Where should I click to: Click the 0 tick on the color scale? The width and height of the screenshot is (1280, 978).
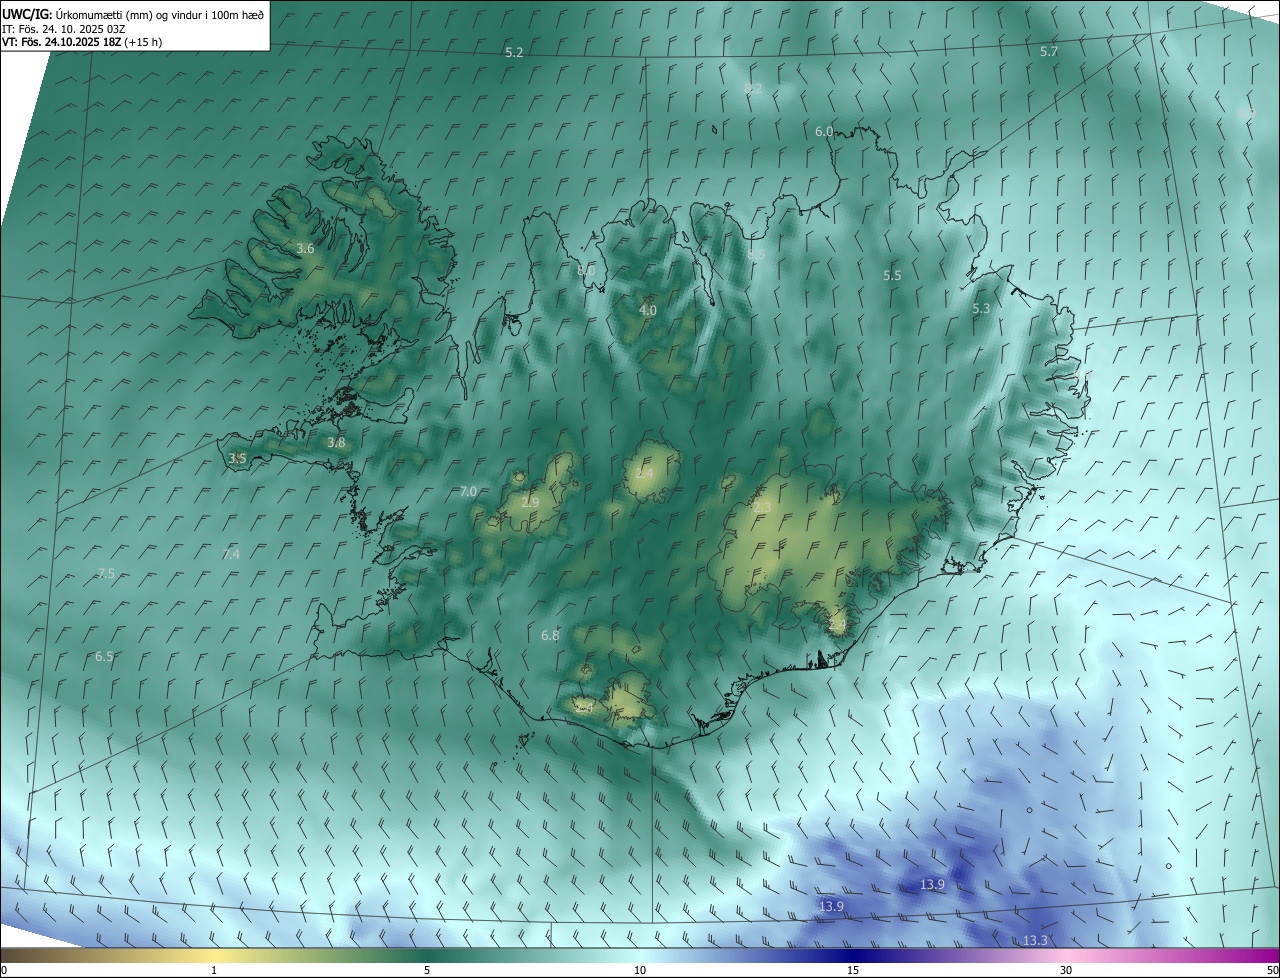click(4, 970)
